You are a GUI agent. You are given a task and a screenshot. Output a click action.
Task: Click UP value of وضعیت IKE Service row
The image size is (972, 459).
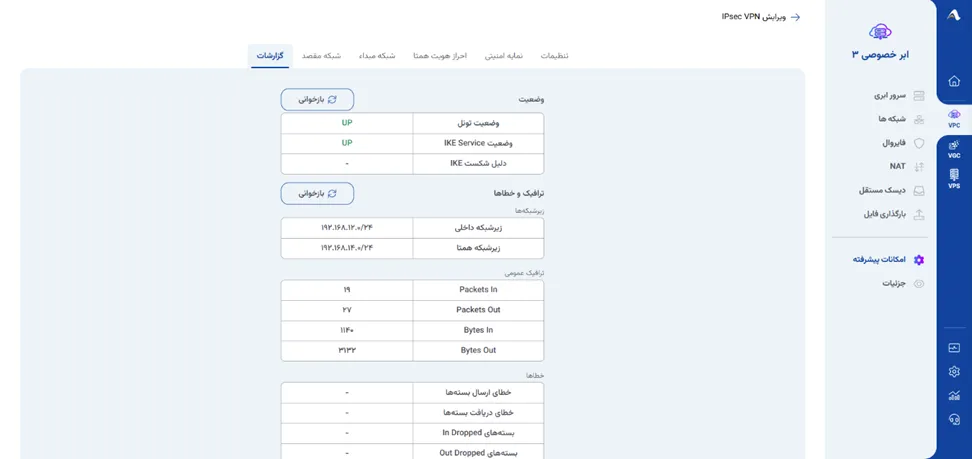[347, 143]
